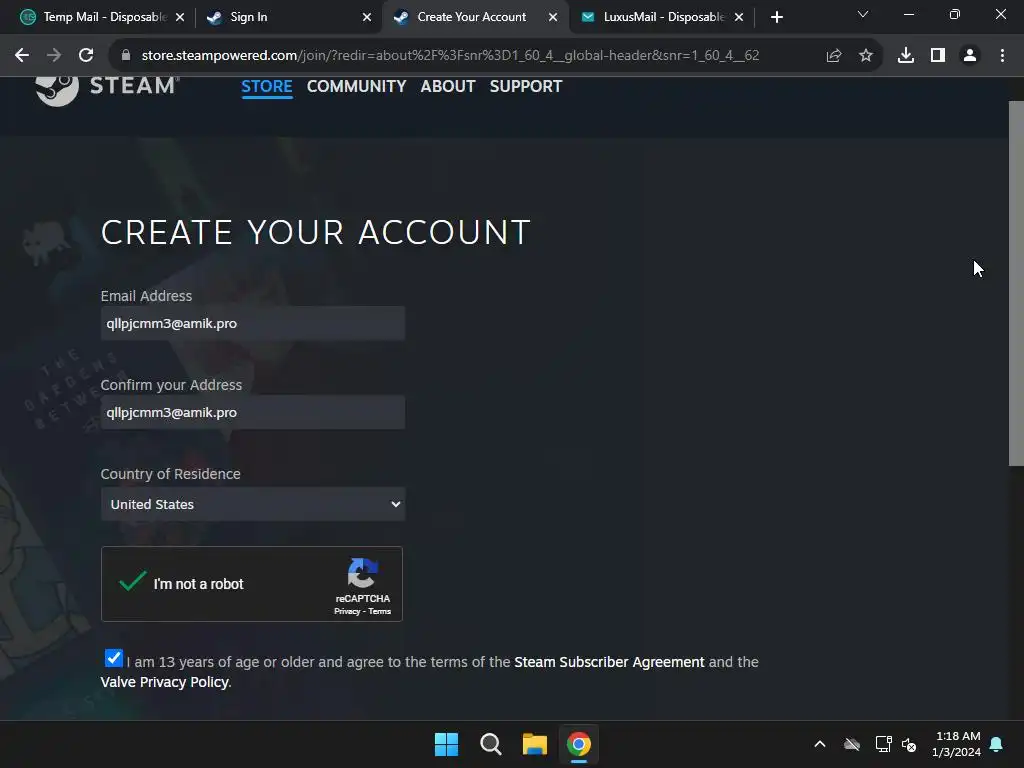Open reCAPTCHA Privacy link
The width and height of the screenshot is (1024, 768).
(347, 612)
